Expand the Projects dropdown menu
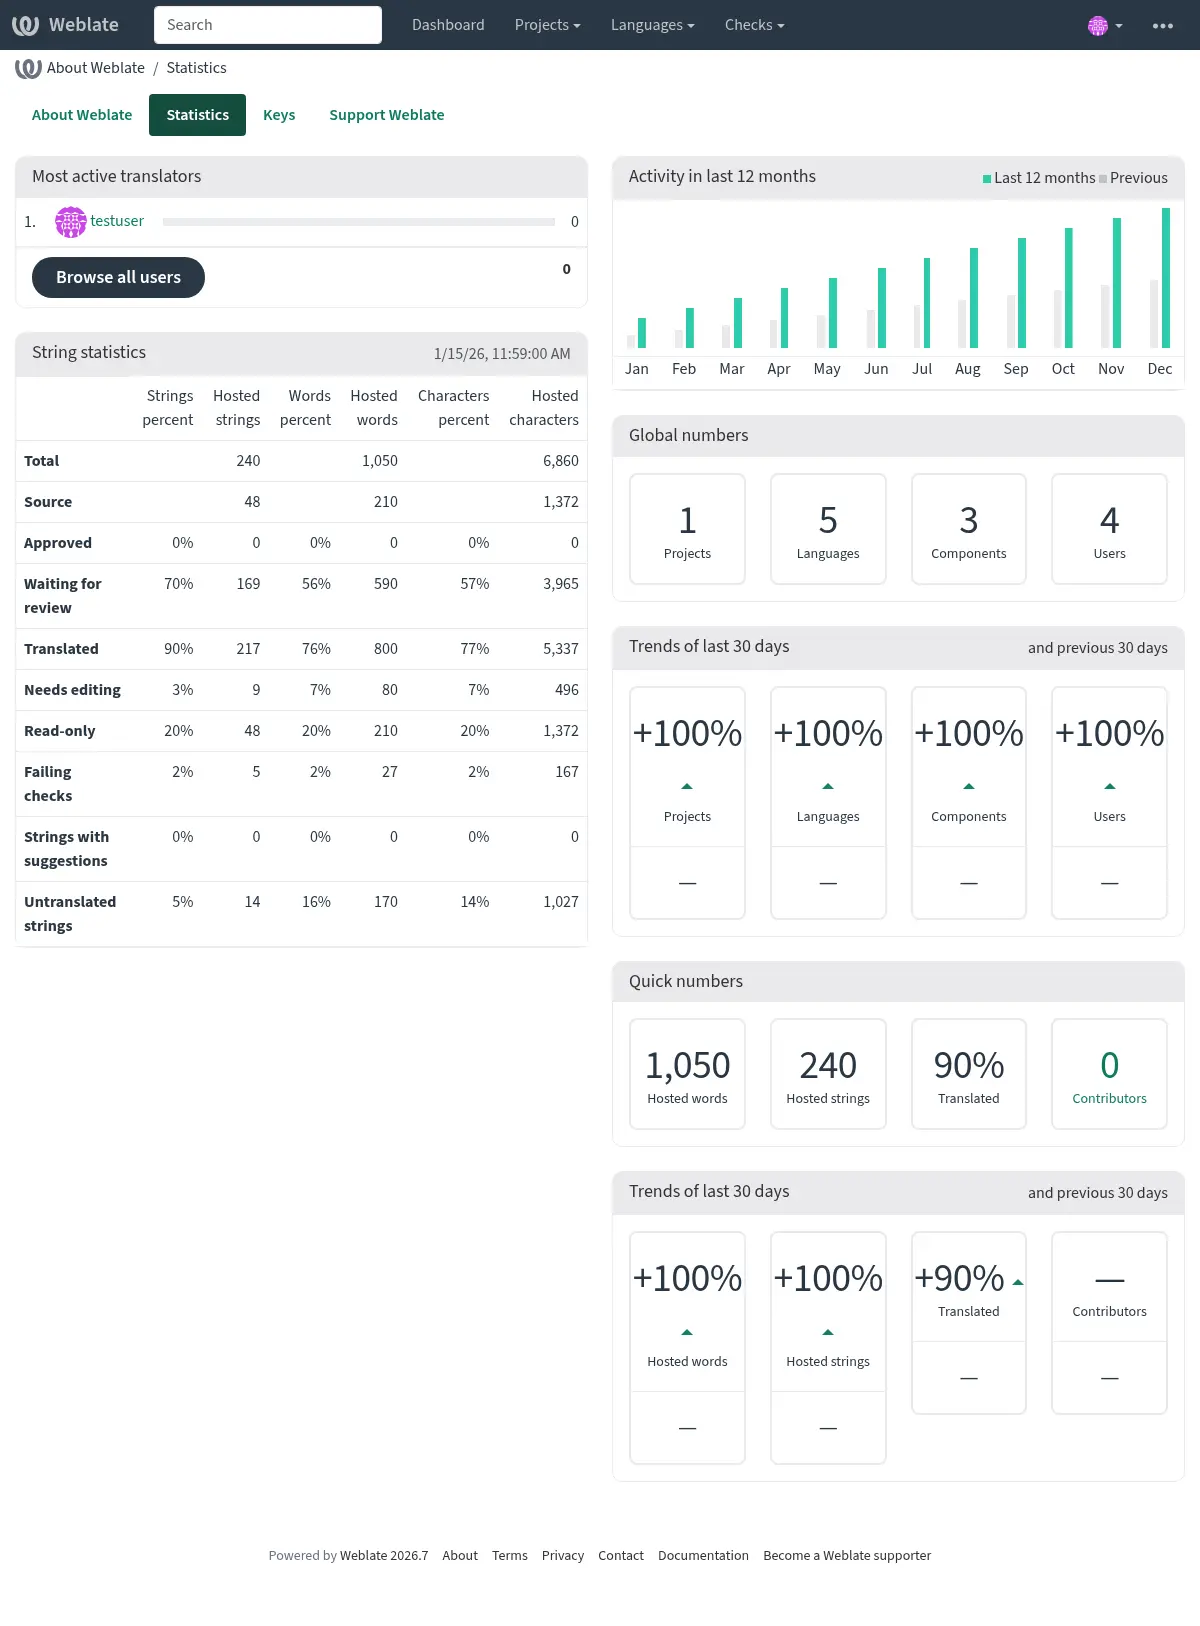Viewport: 1200px width, 1626px height. [x=547, y=25]
